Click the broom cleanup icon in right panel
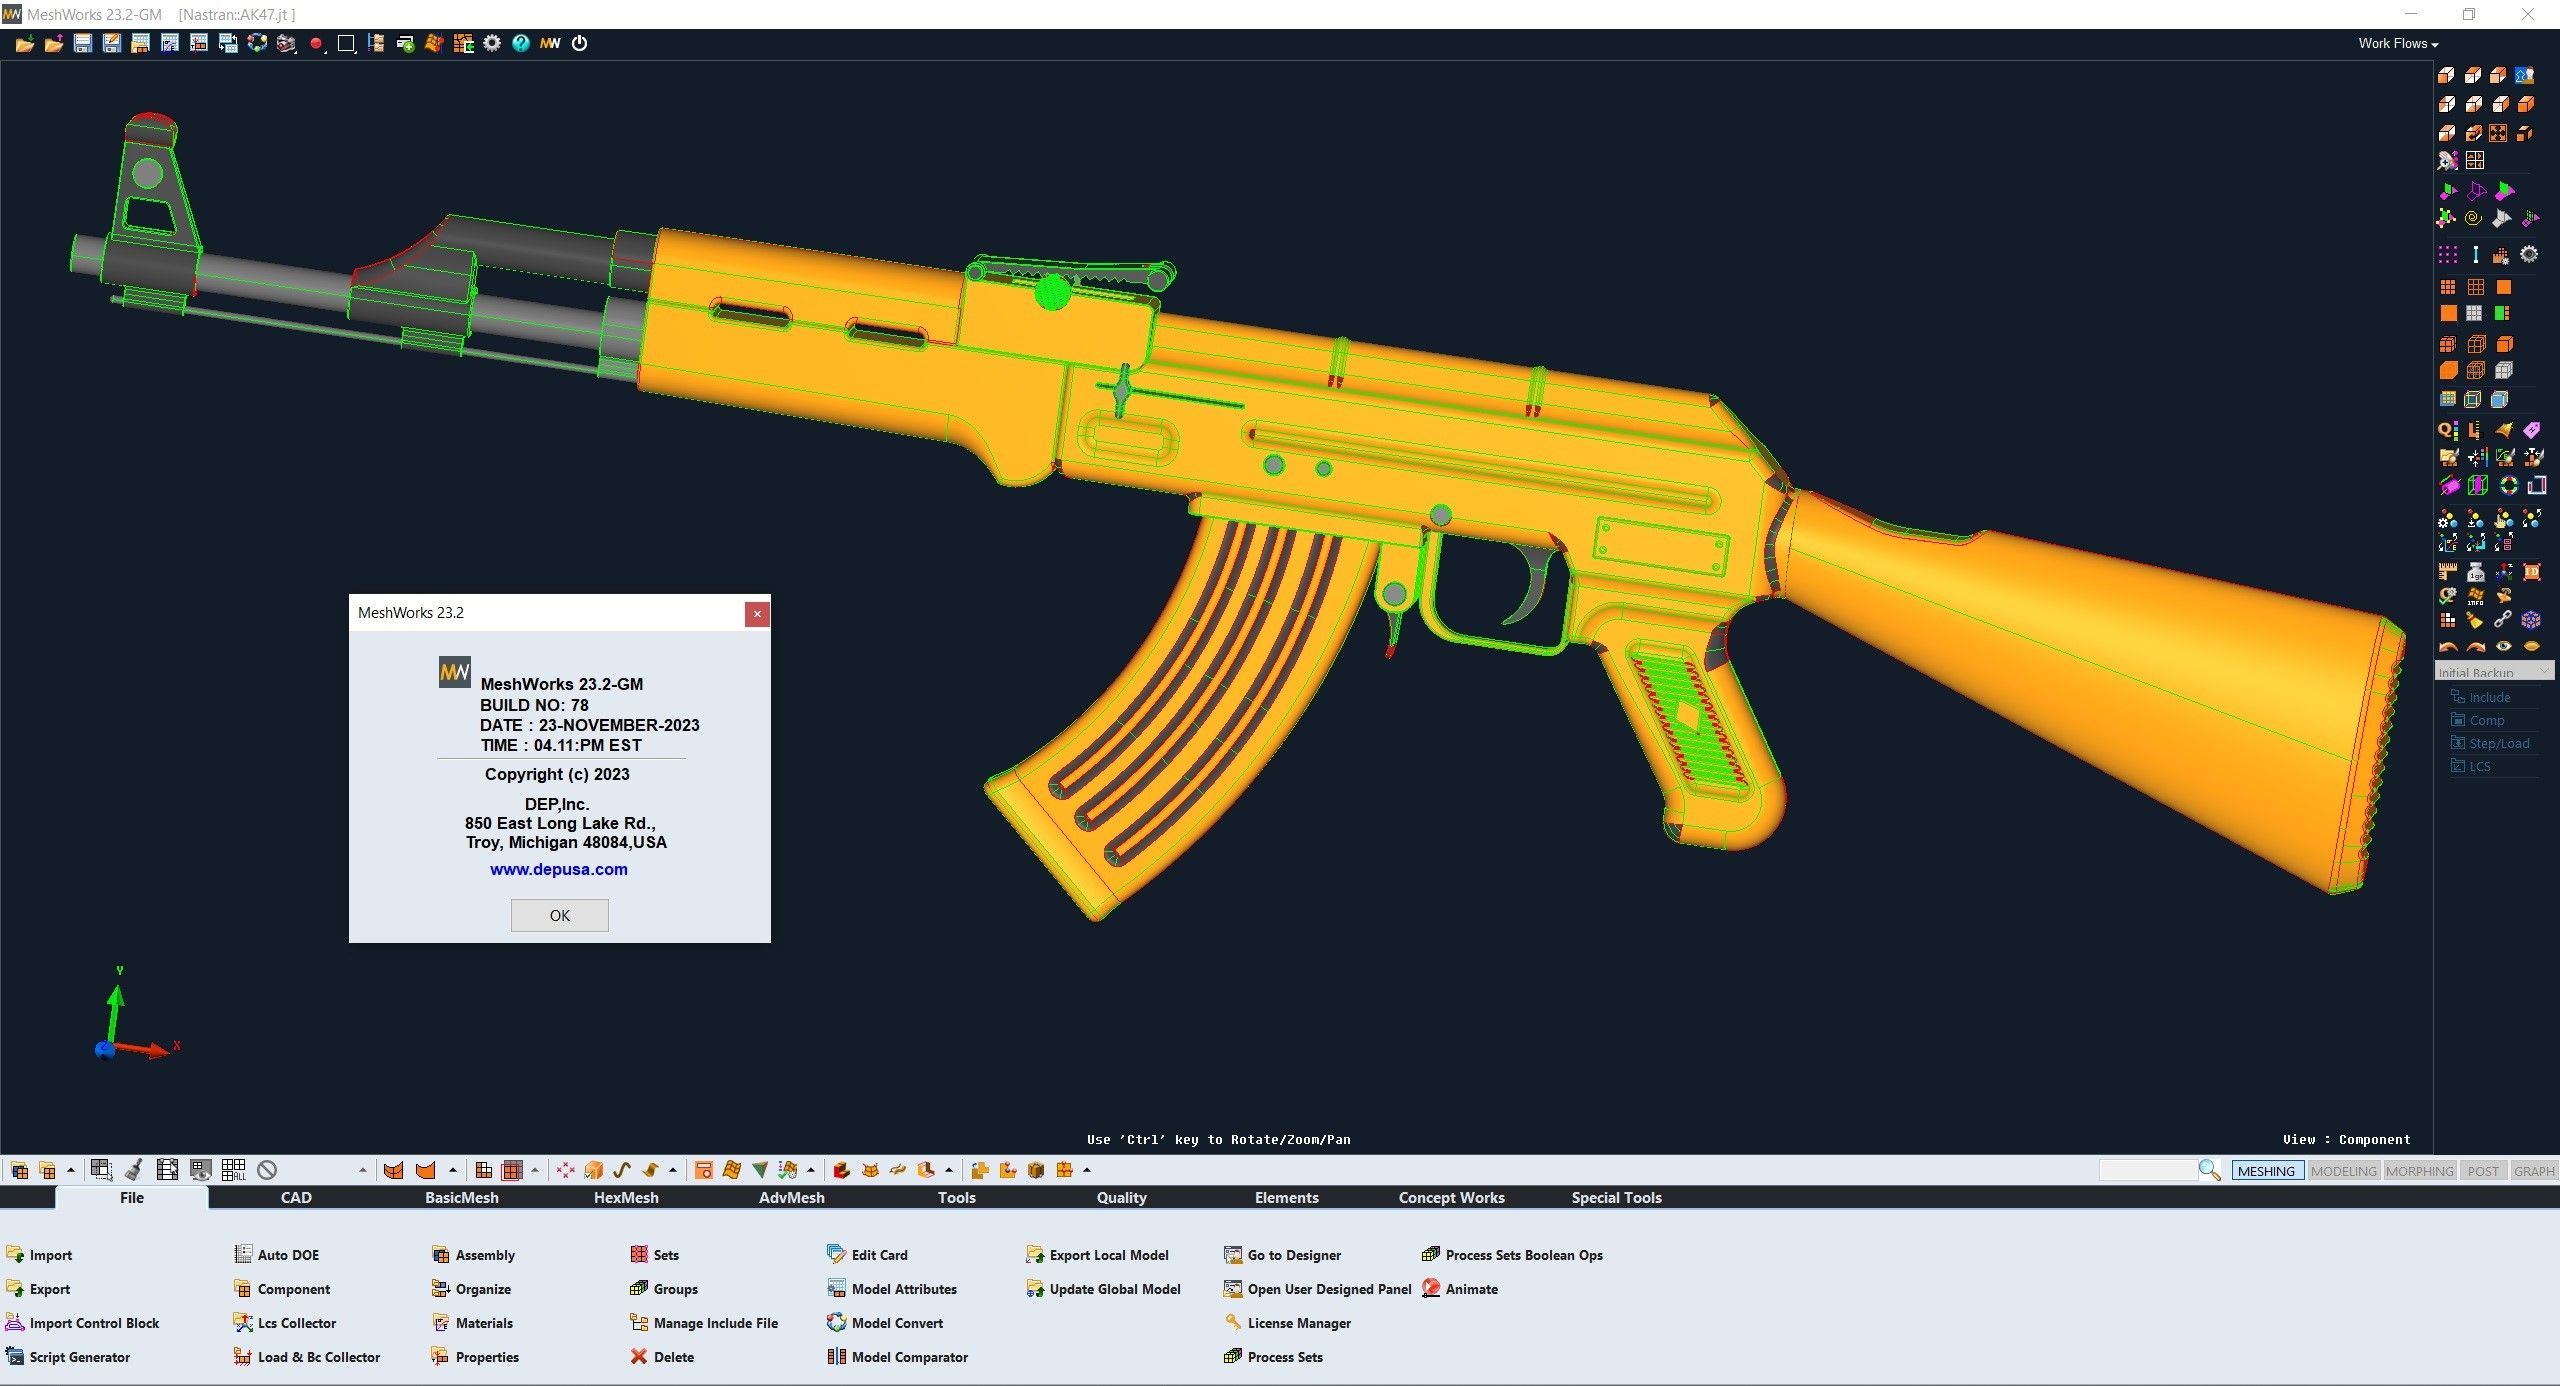Image resolution: width=2560 pixels, height=1386 pixels. [2475, 621]
